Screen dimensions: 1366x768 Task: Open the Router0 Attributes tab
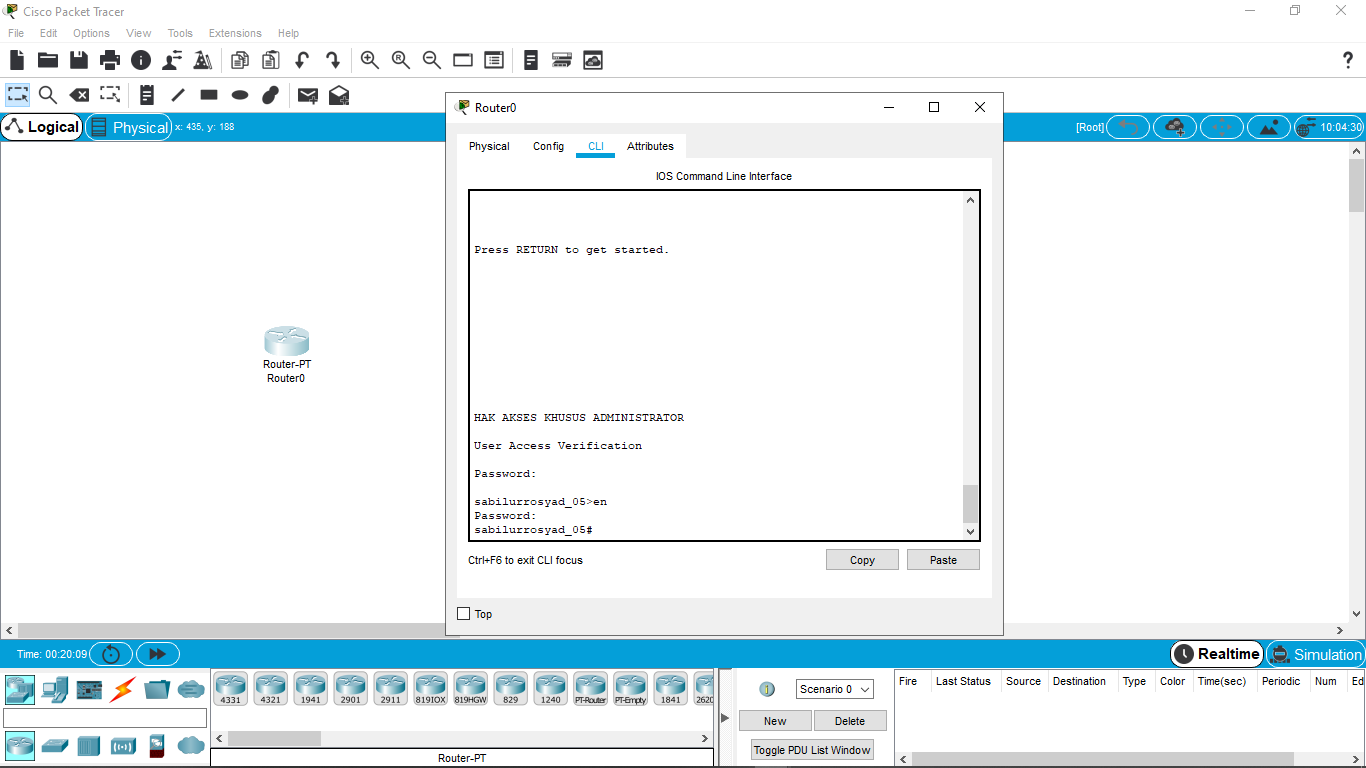[x=650, y=146]
